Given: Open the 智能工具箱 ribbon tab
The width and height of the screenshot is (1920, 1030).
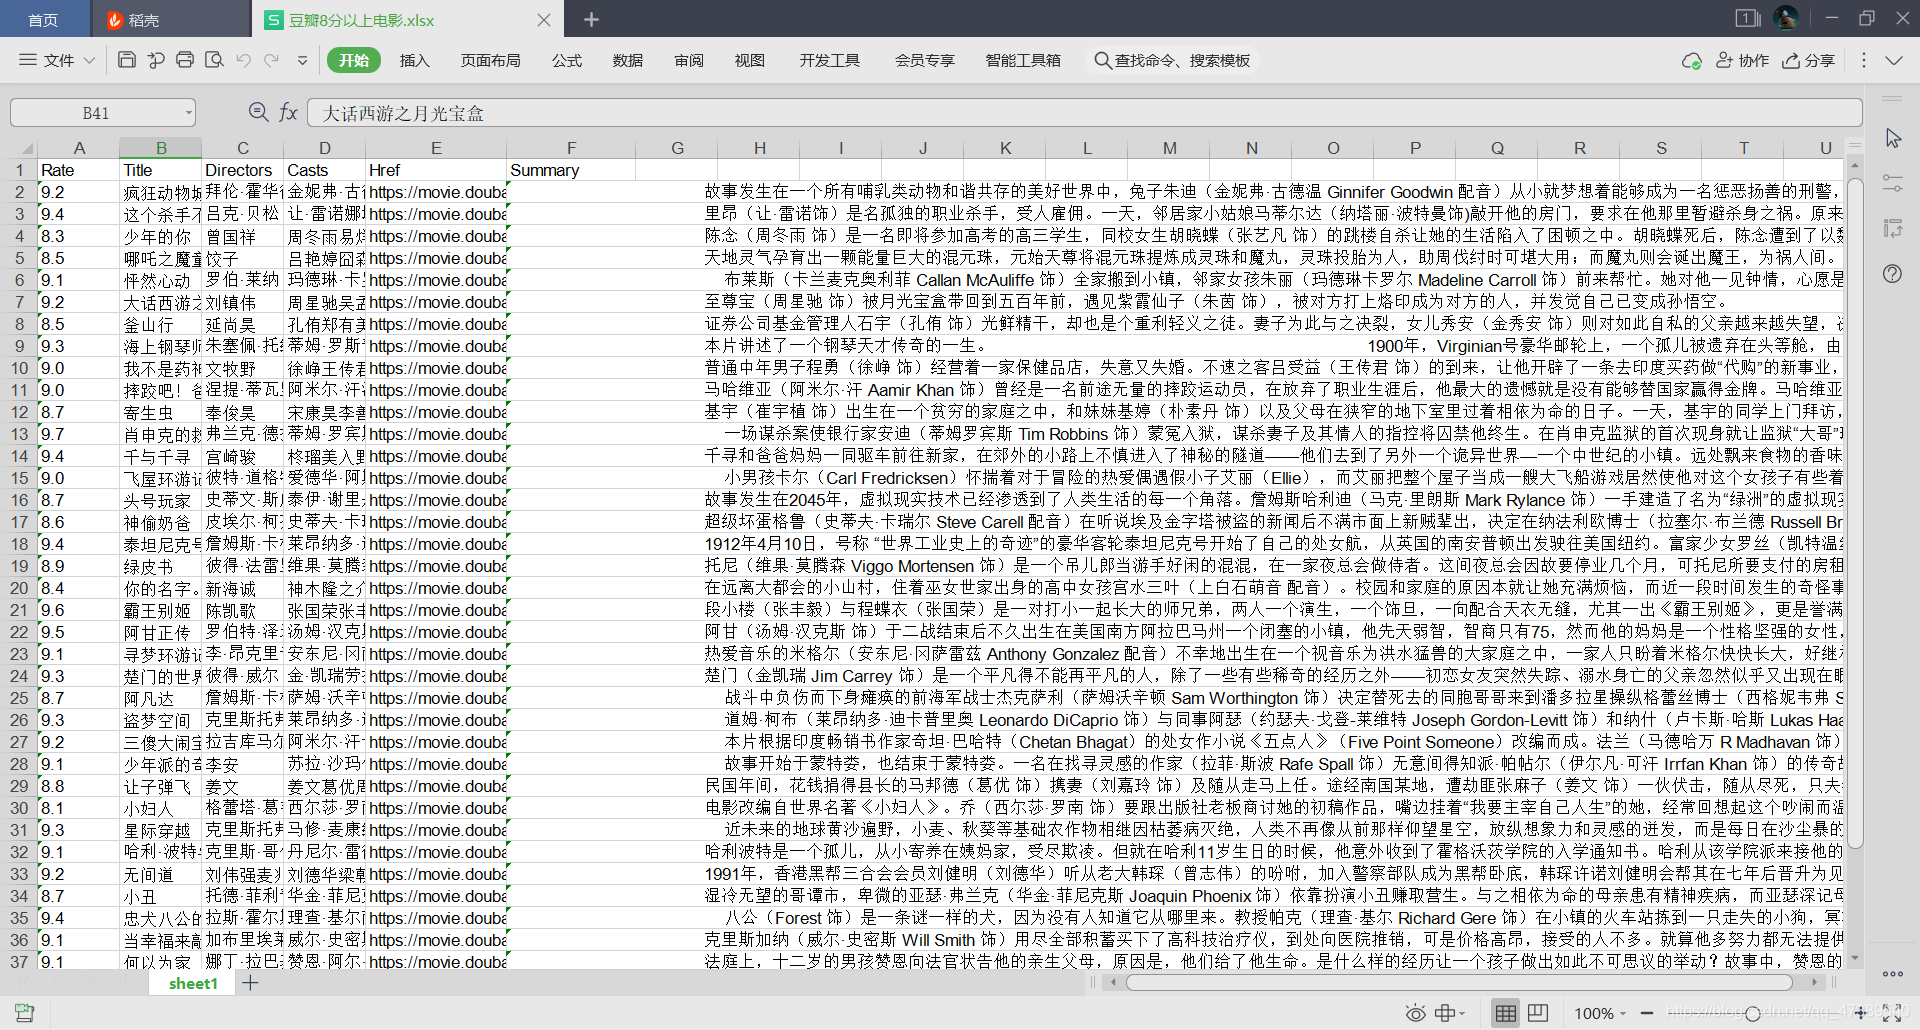Looking at the screenshot, I should (x=1023, y=60).
